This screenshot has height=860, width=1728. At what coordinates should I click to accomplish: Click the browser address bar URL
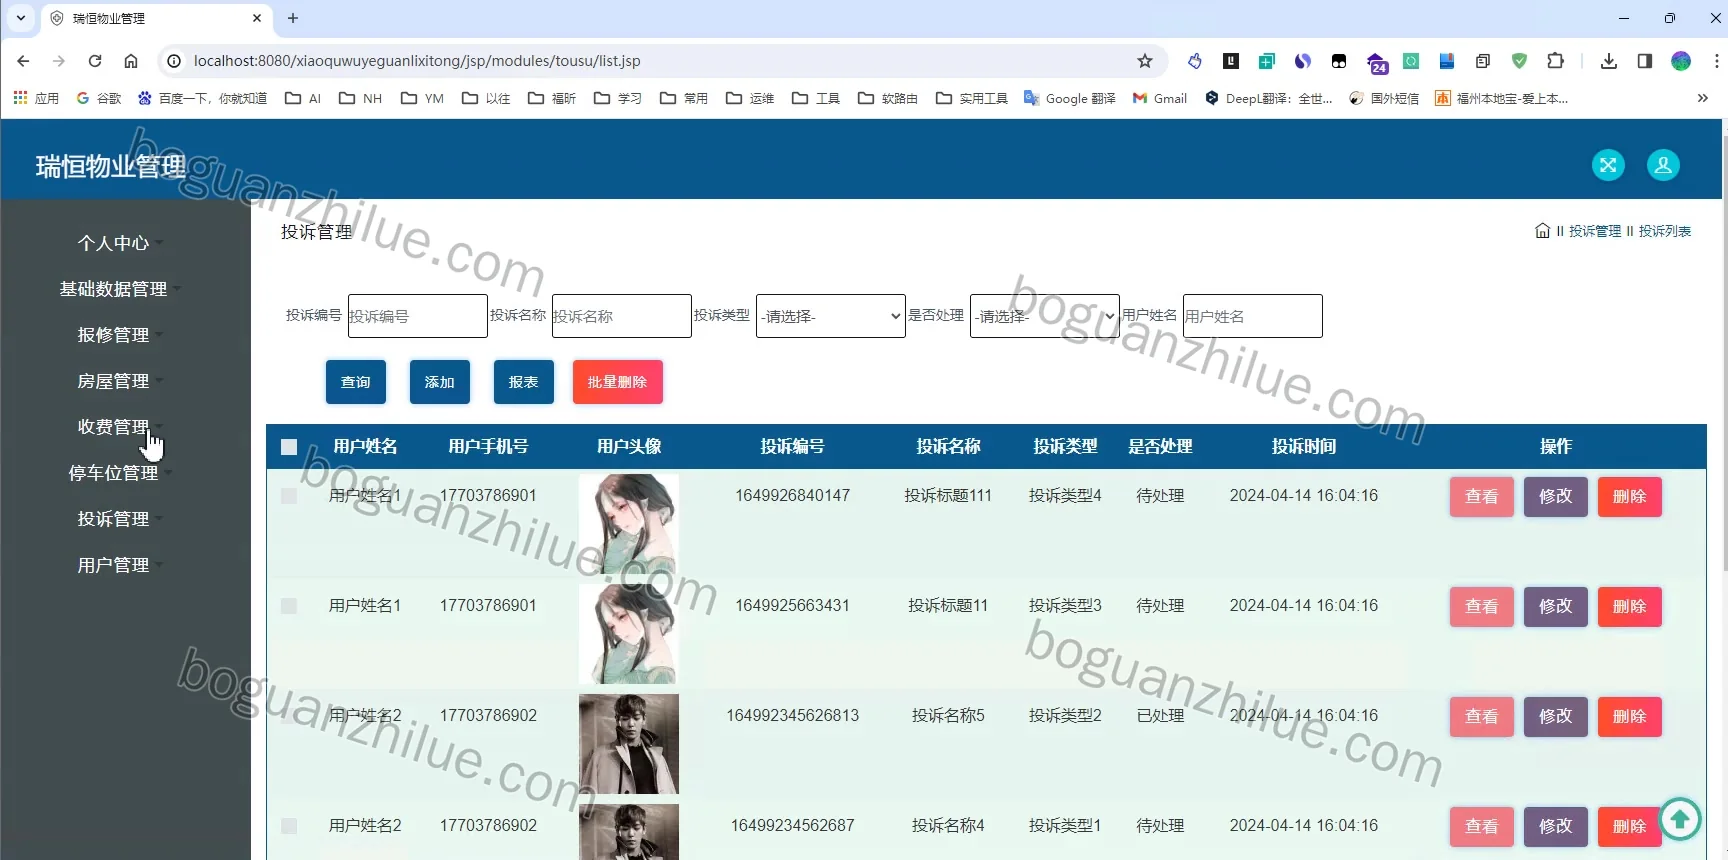coord(417,61)
